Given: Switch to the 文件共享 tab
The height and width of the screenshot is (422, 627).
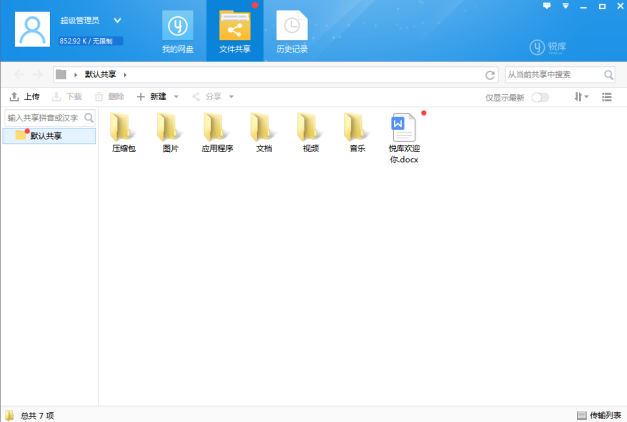Looking at the screenshot, I should pos(235,31).
